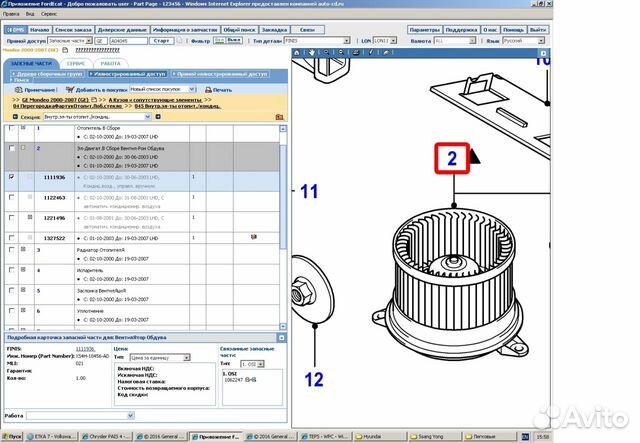Image resolution: width=640 pixels, height=443 pixels.
Task: Tick the checkbox for row 1 Отопитель в сборе
Action: pos(11,128)
